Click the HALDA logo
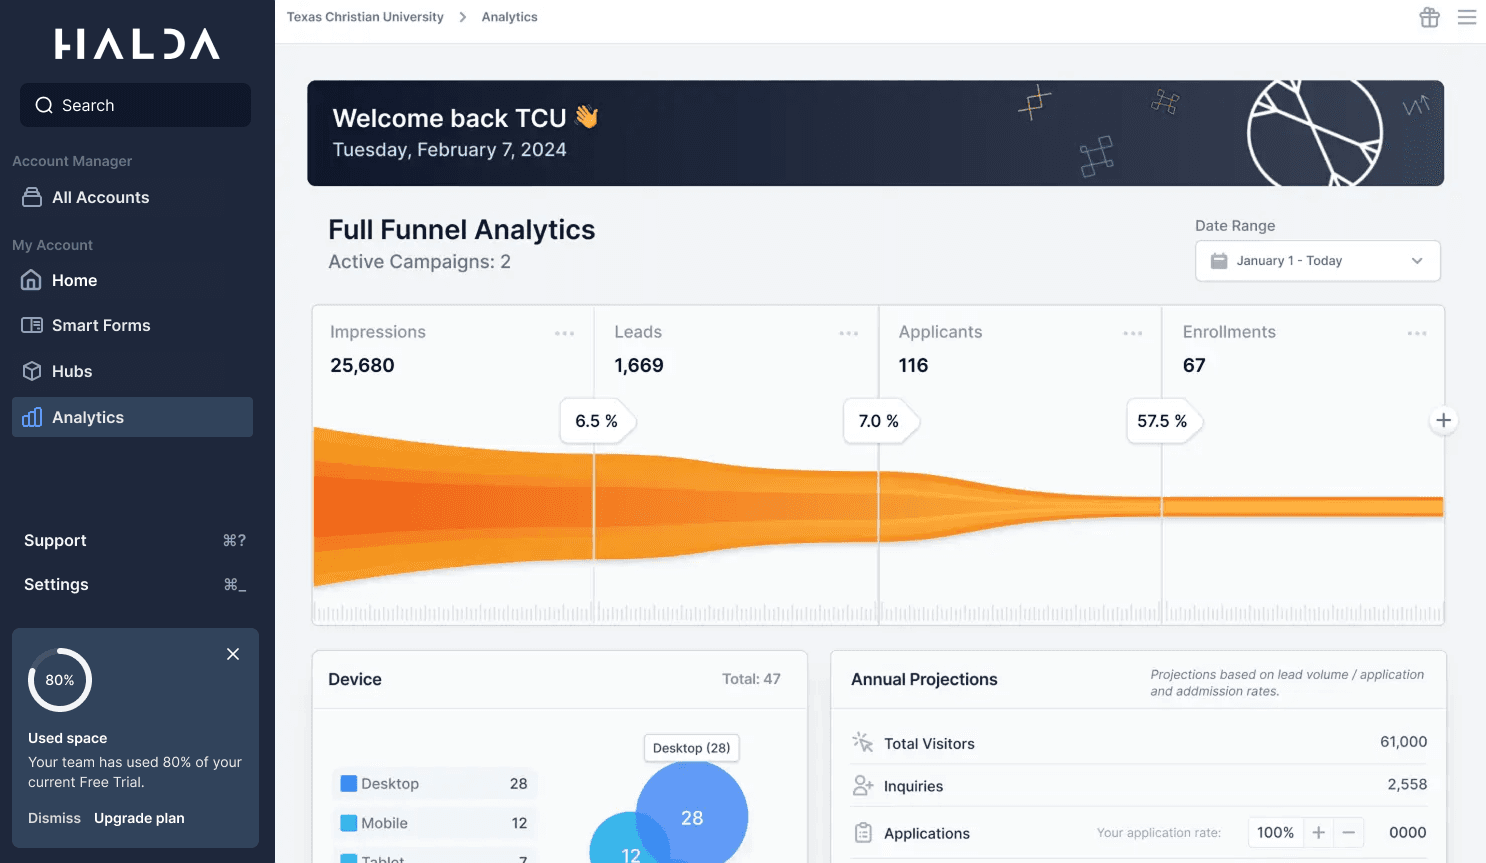1486x863 pixels. 137,44
